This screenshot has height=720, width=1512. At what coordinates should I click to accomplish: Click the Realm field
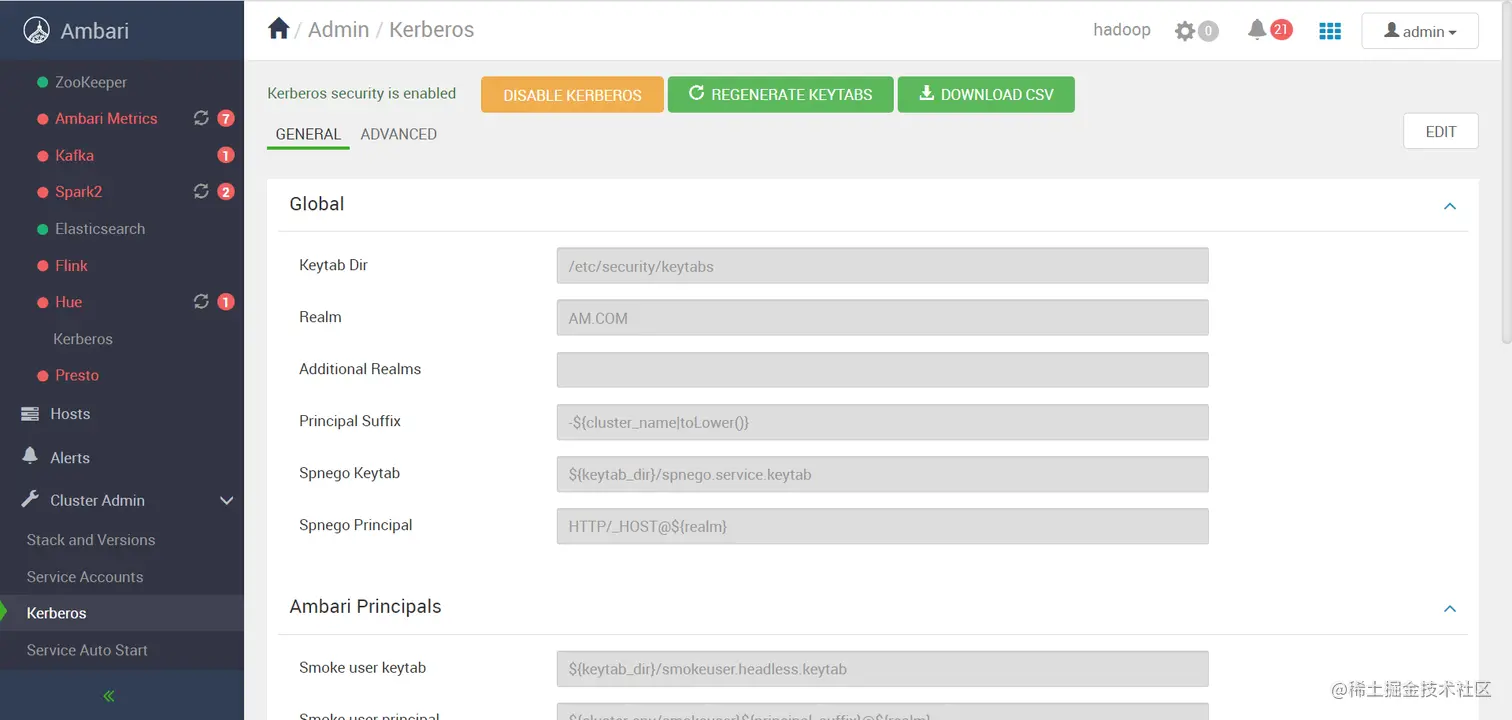pyautogui.click(x=882, y=318)
